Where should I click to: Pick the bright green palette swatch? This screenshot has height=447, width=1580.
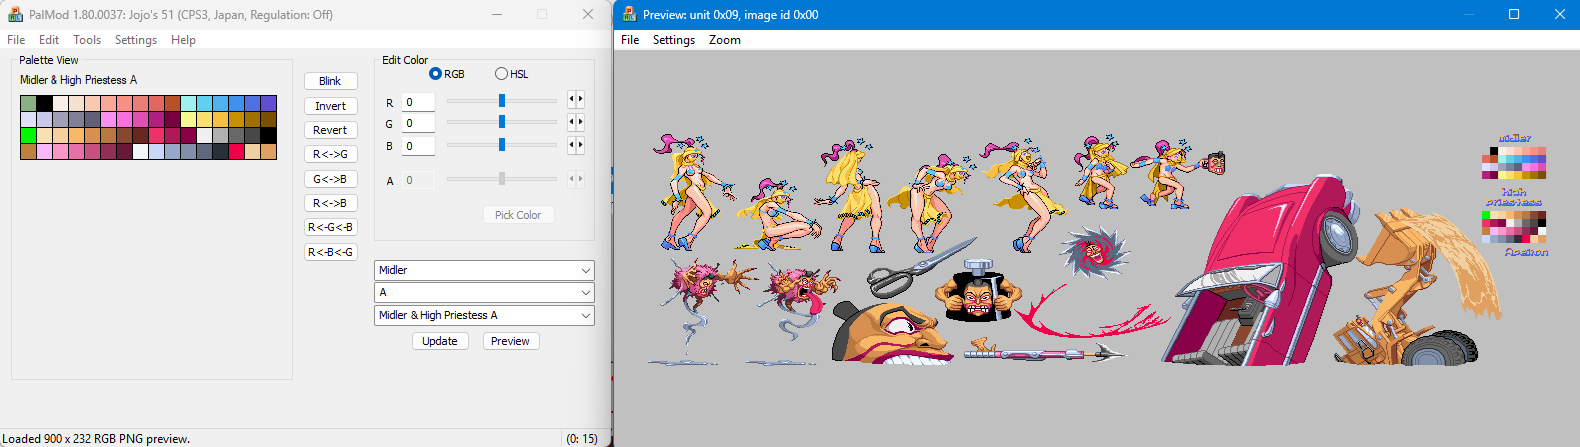(28, 136)
